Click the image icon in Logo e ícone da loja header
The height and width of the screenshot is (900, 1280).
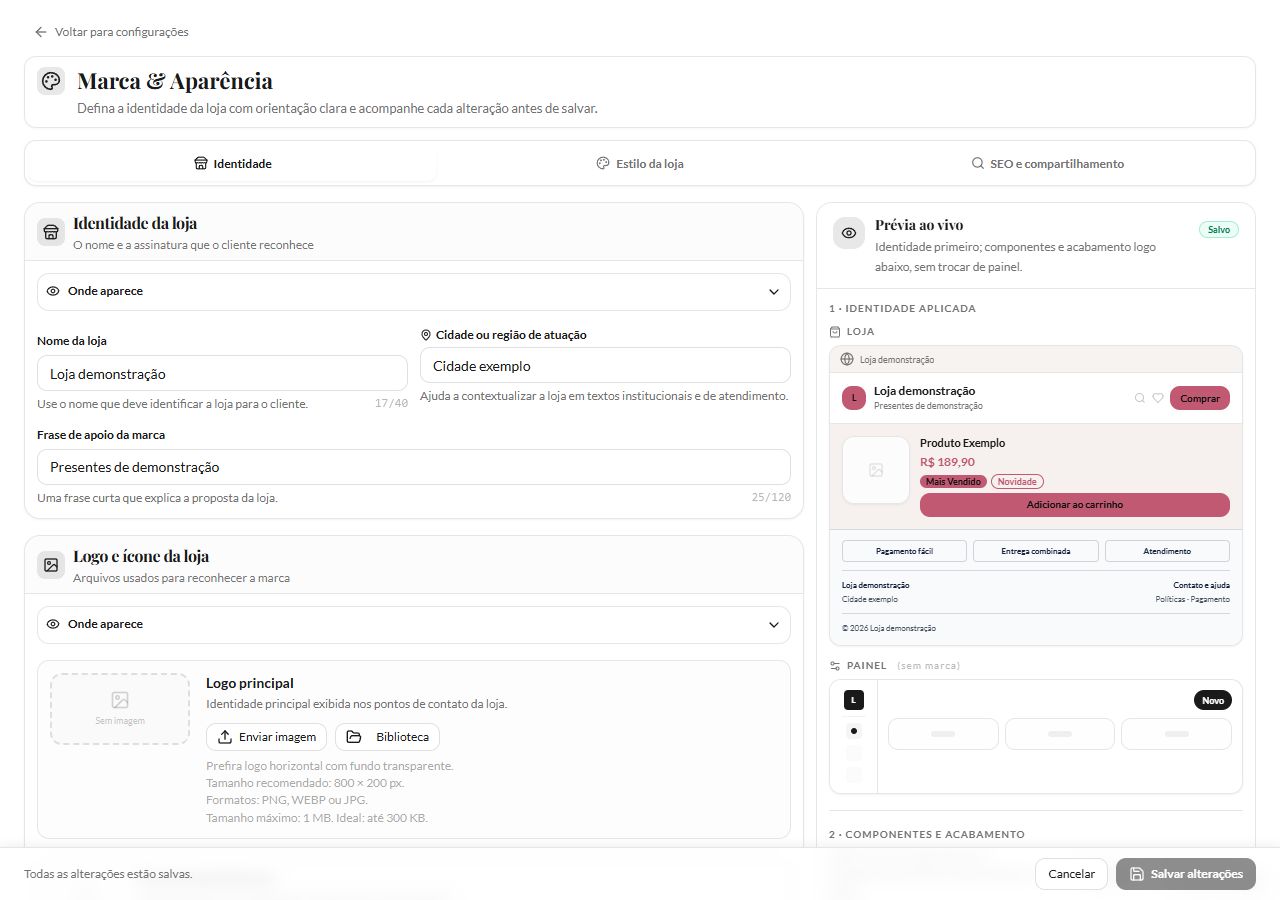pos(51,565)
